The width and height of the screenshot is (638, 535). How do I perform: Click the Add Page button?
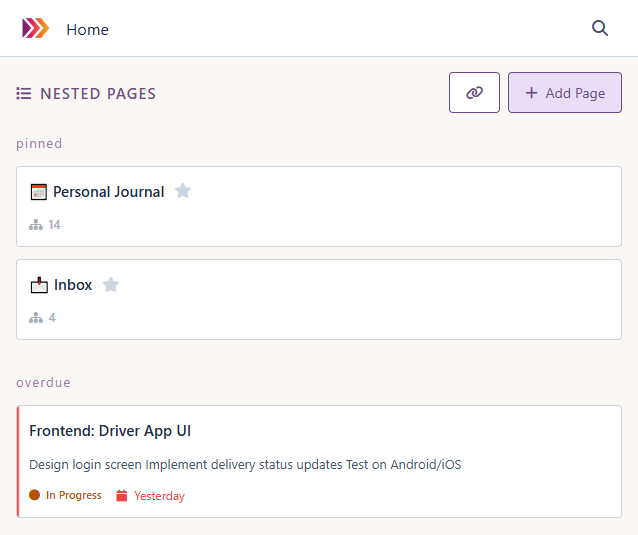565,93
